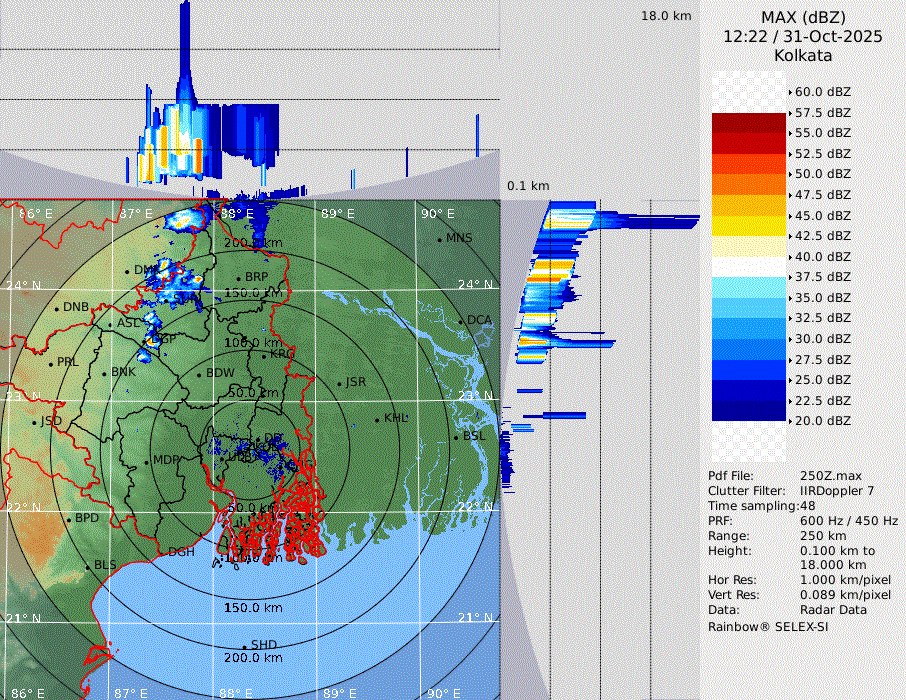Screen dimensions: 906x700
Task: Click the BDW station label
Action: pos(219,373)
